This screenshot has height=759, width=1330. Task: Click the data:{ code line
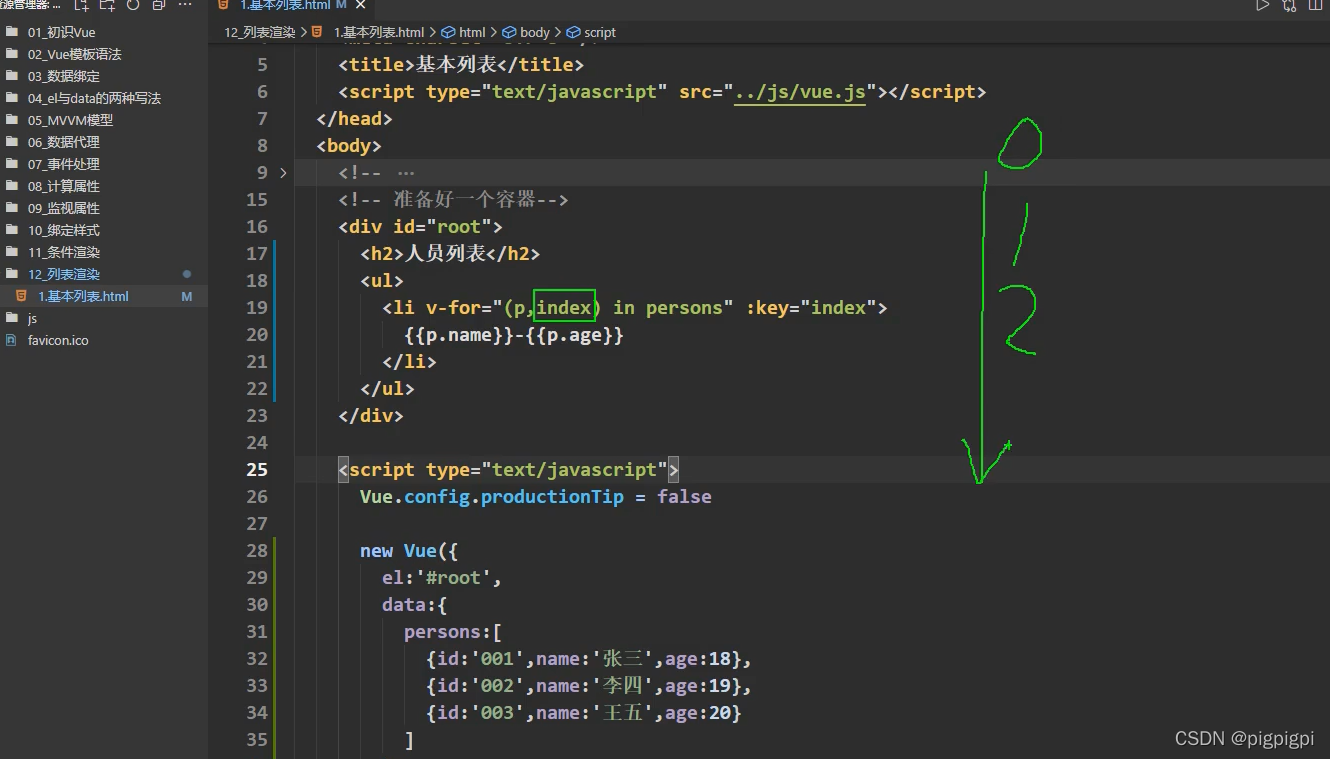tap(415, 605)
